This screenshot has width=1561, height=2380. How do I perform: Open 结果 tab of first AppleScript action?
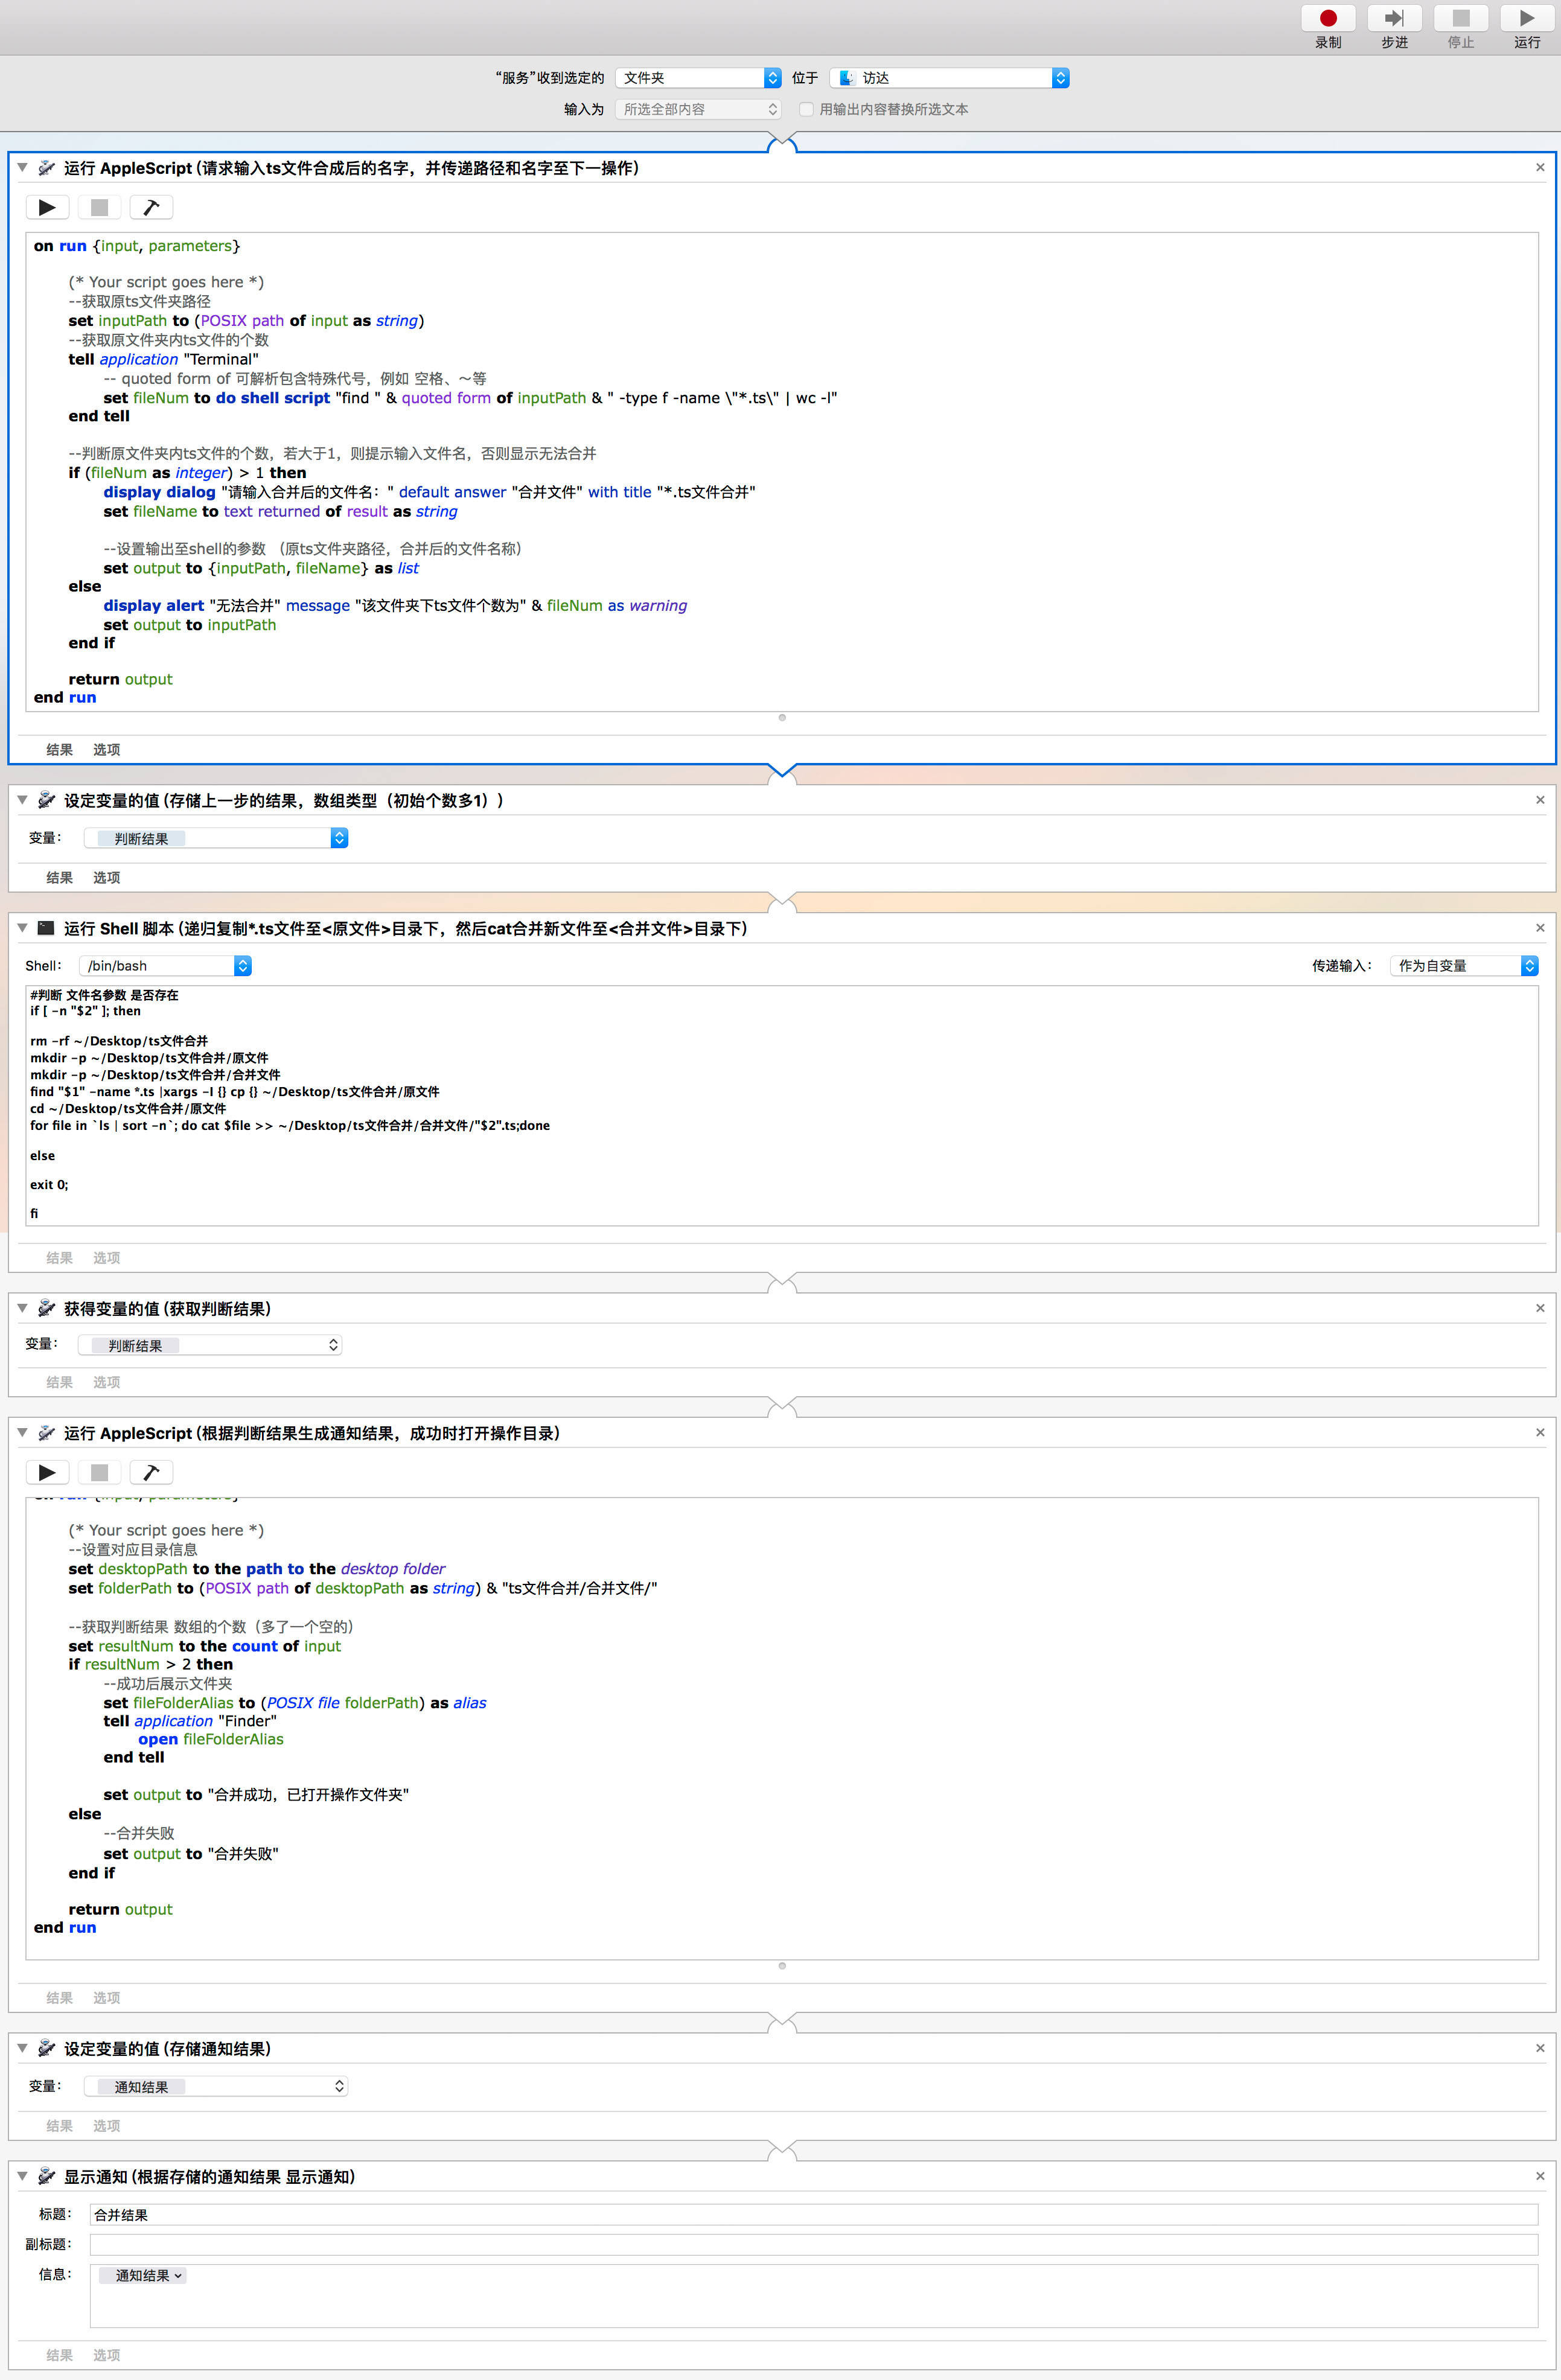(x=59, y=750)
